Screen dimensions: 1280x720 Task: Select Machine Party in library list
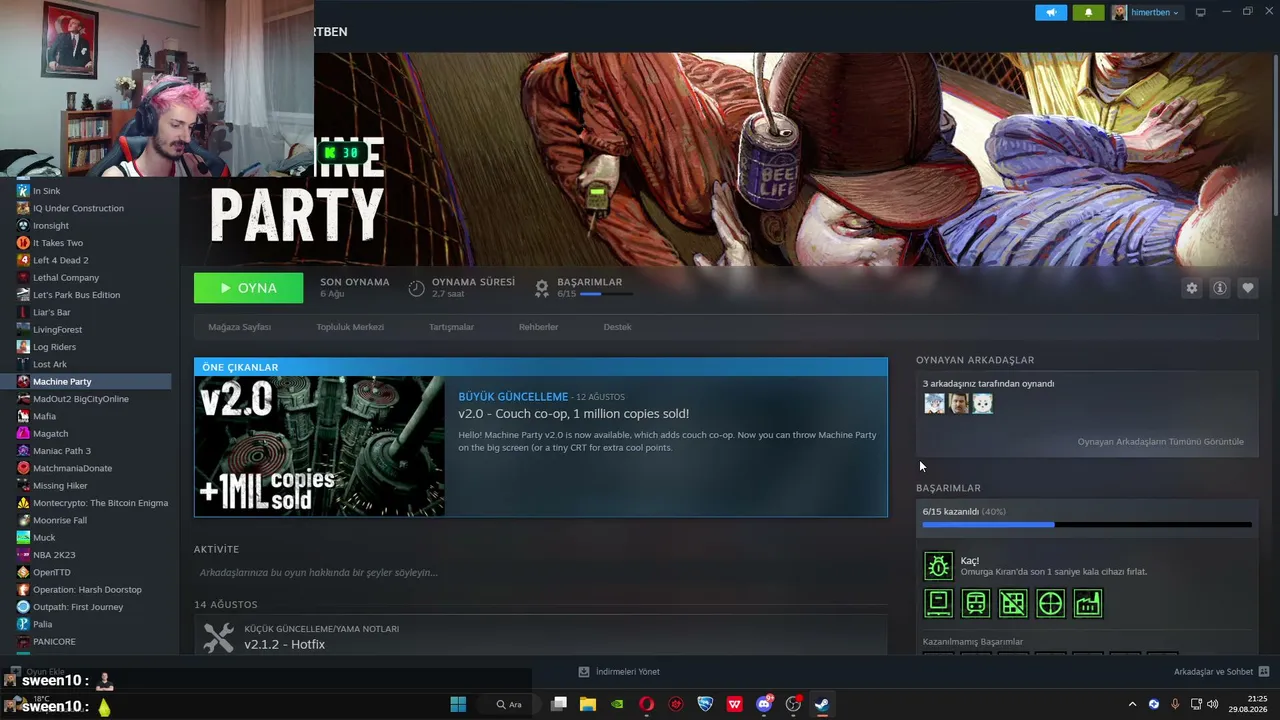point(86,382)
